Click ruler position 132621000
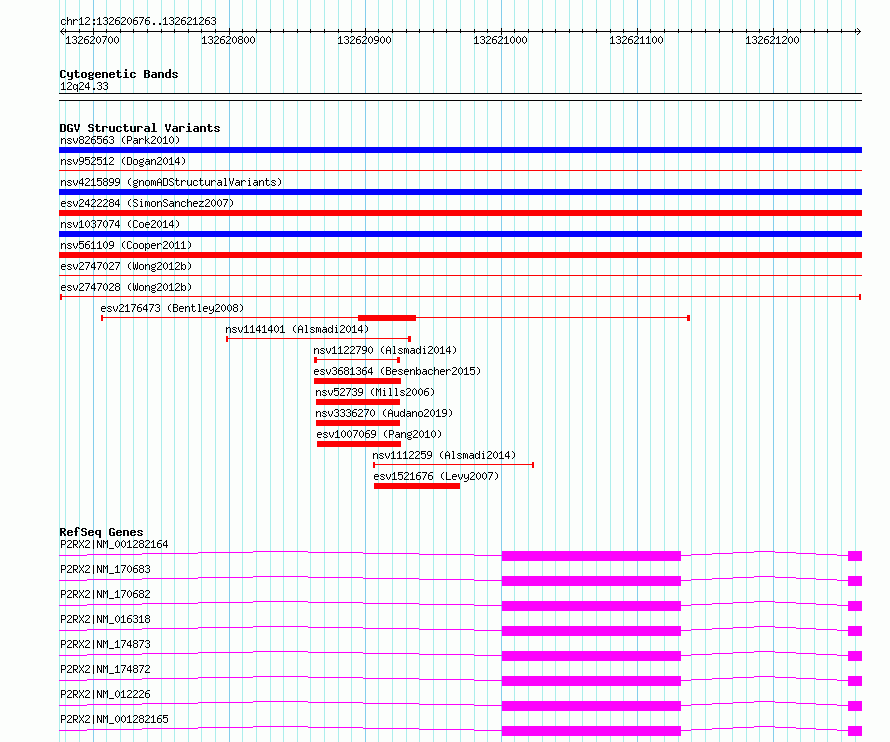The width and height of the screenshot is (890, 742). tap(500, 40)
